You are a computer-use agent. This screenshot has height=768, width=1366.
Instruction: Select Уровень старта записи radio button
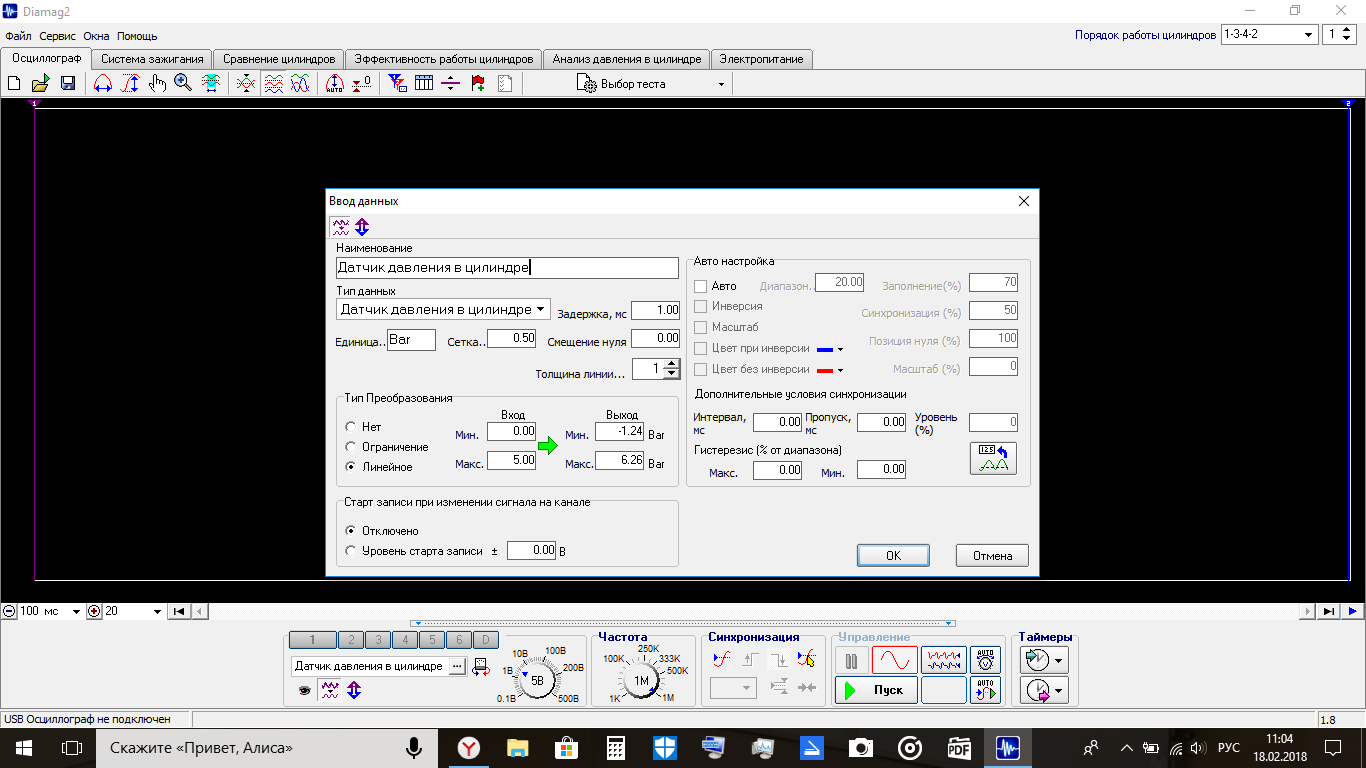[351, 551]
